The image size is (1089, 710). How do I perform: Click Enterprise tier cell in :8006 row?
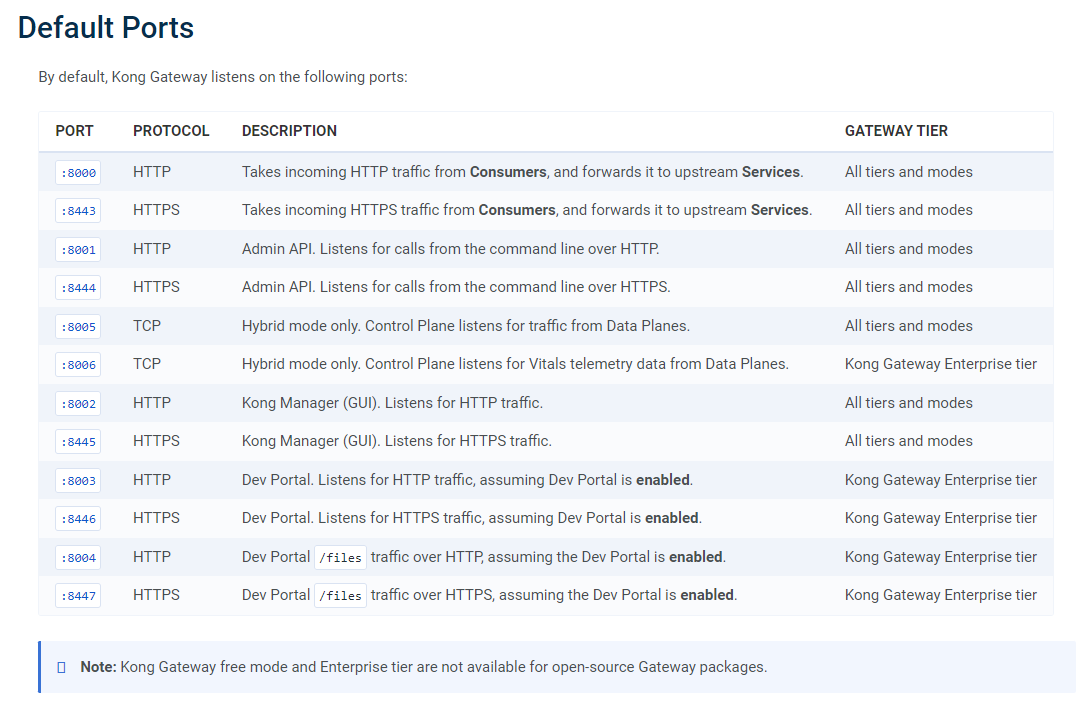click(940, 364)
